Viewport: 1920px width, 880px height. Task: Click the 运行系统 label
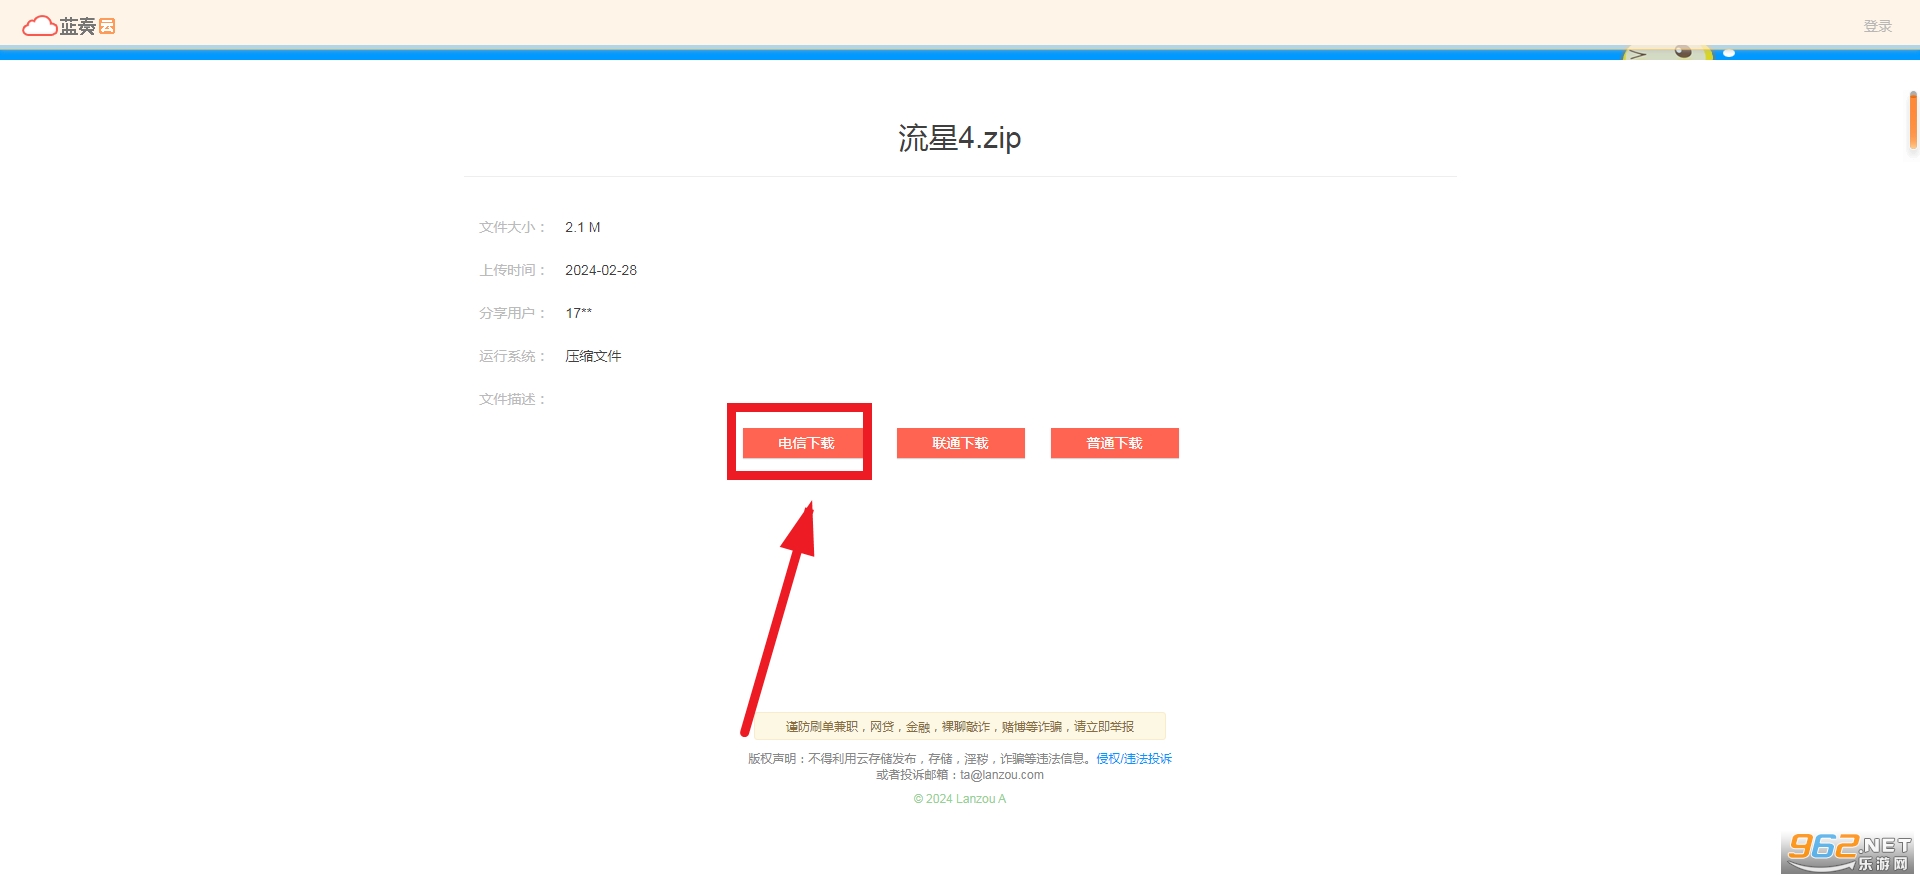click(512, 356)
